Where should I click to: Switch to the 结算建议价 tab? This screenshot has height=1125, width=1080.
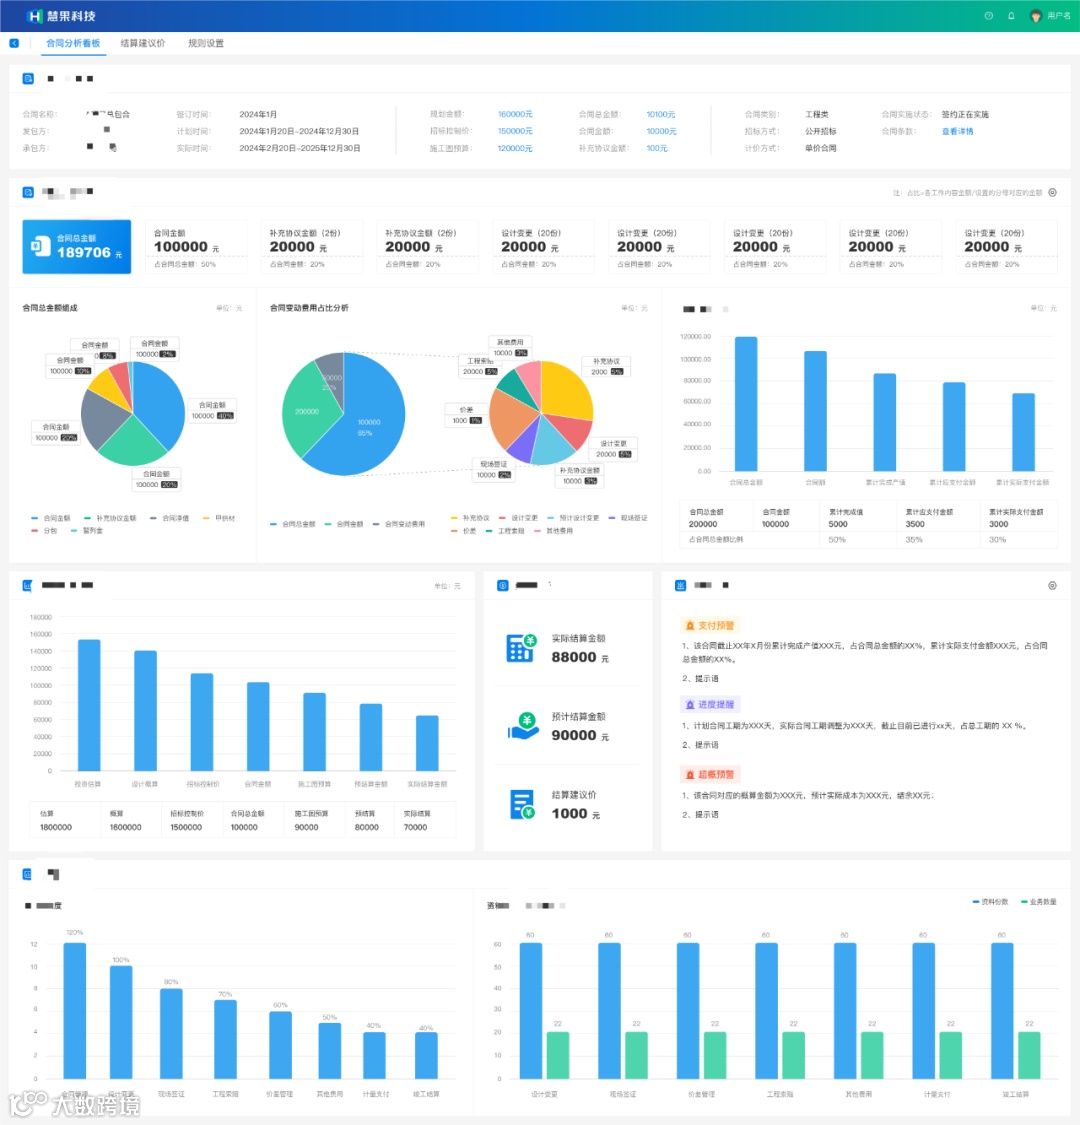[x=143, y=43]
